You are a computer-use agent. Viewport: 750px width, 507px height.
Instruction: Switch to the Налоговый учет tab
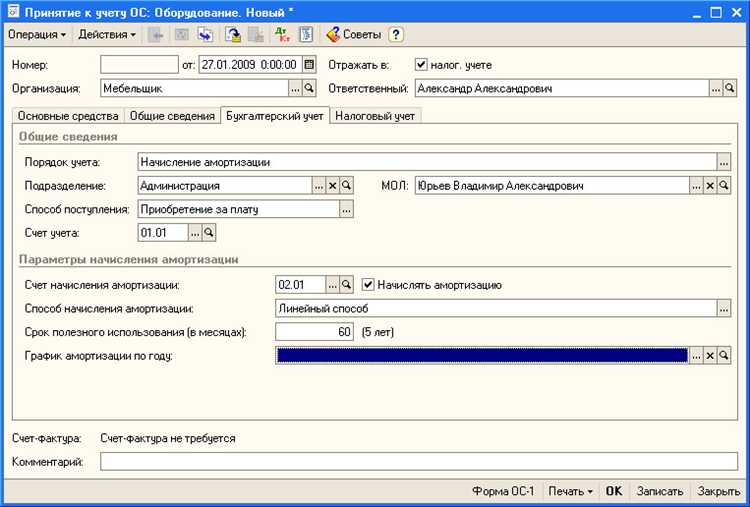[x=376, y=116]
